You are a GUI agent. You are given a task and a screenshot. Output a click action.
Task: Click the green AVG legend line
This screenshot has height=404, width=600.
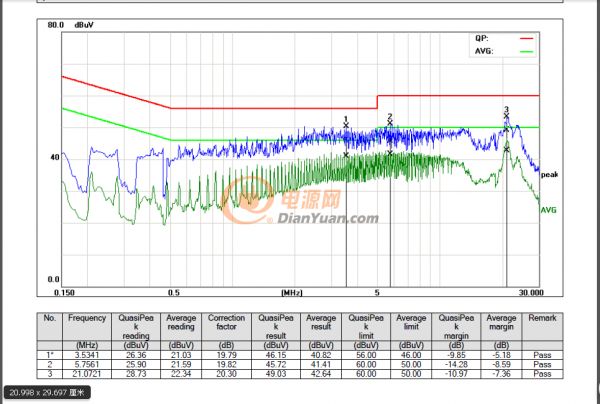click(x=526, y=51)
